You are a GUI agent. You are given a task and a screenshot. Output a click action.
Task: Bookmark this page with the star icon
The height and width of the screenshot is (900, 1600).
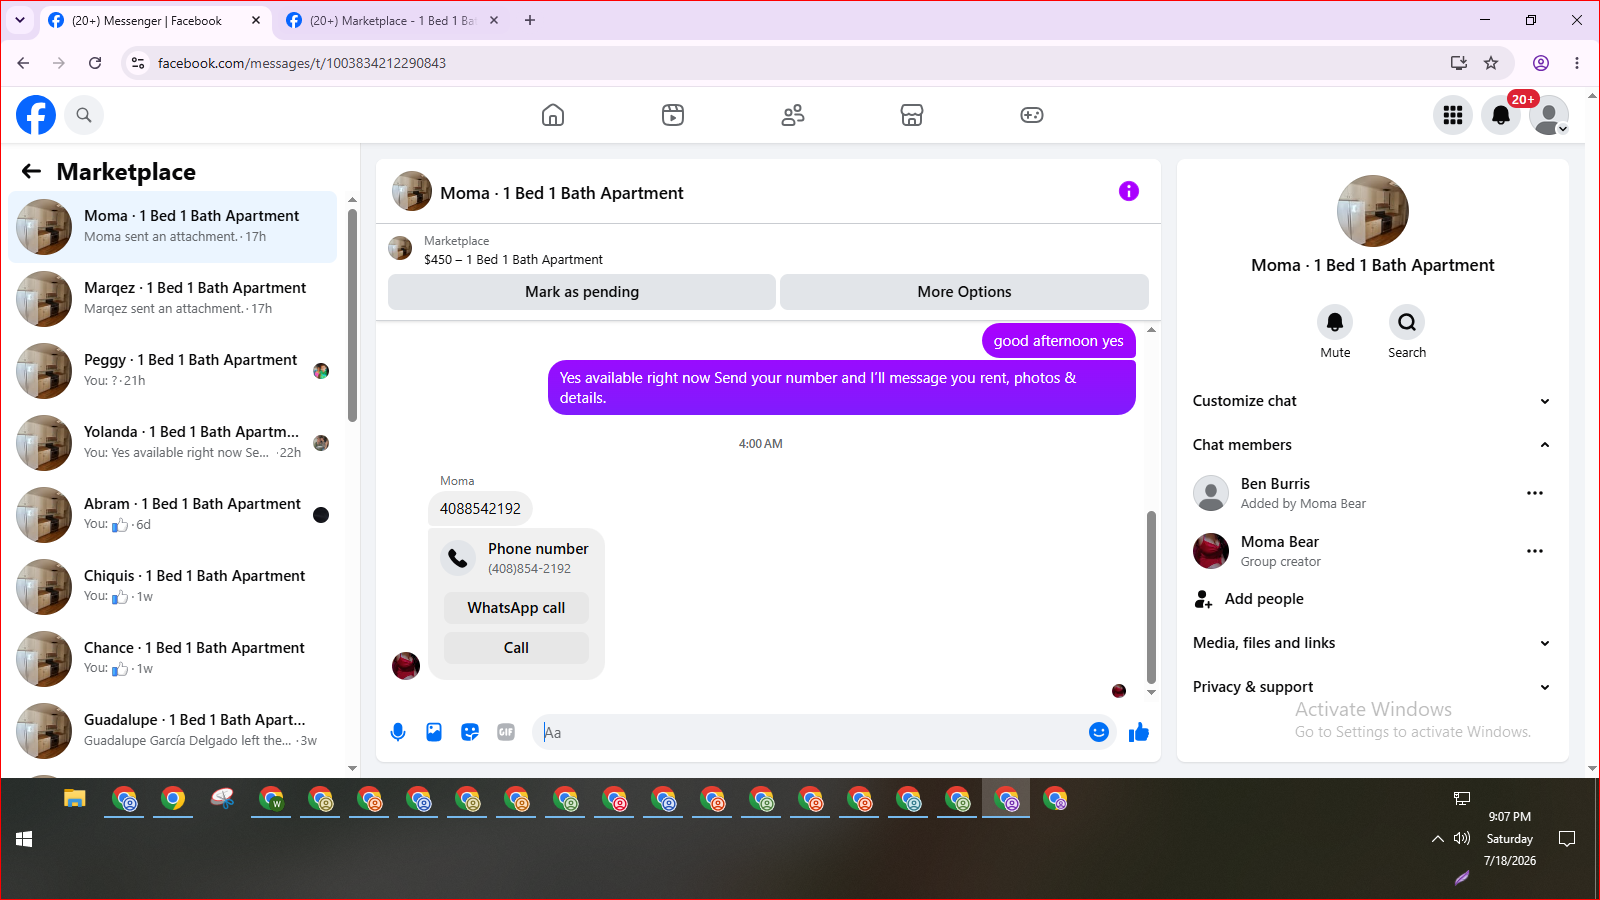pyautogui.click(x=1491, y=63)
